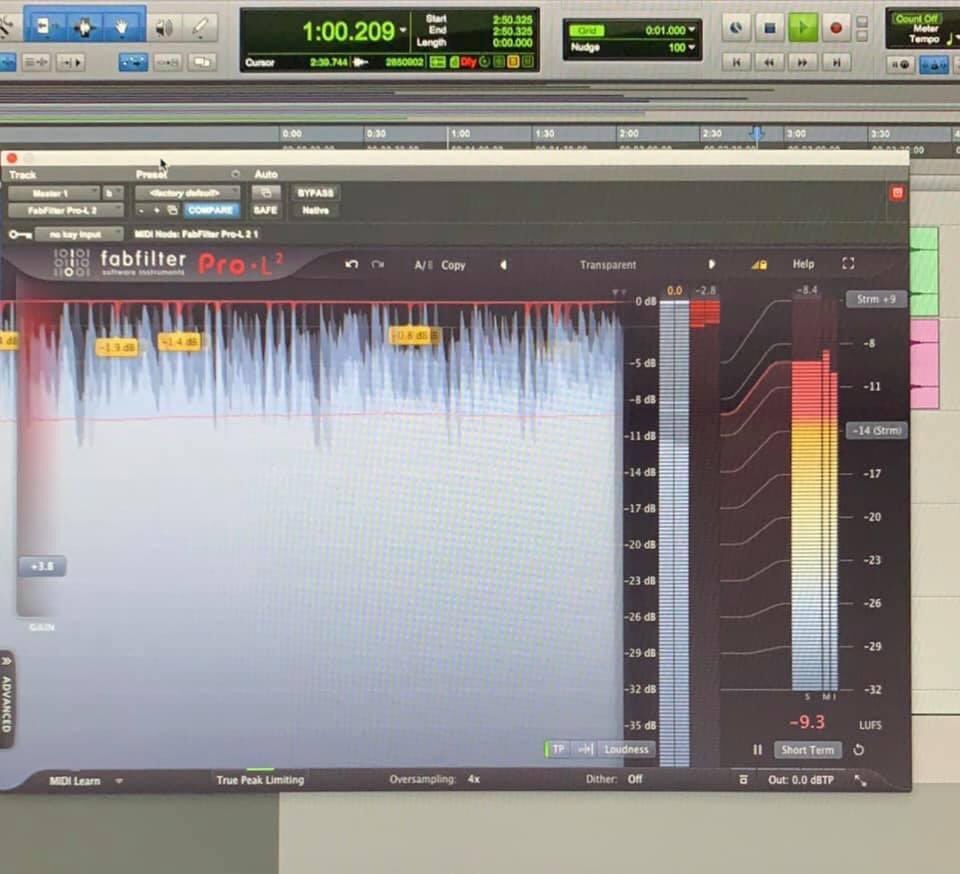The width and height of the screenshot is (960, 874).
Task: Go to the previous Pro-L 2 preset
Action: coord(503,264)
